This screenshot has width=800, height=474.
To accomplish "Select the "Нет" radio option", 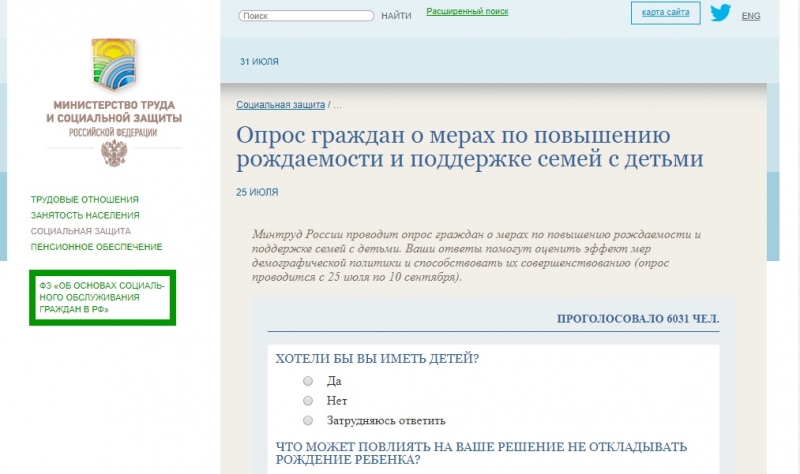I will coord(308,400).
